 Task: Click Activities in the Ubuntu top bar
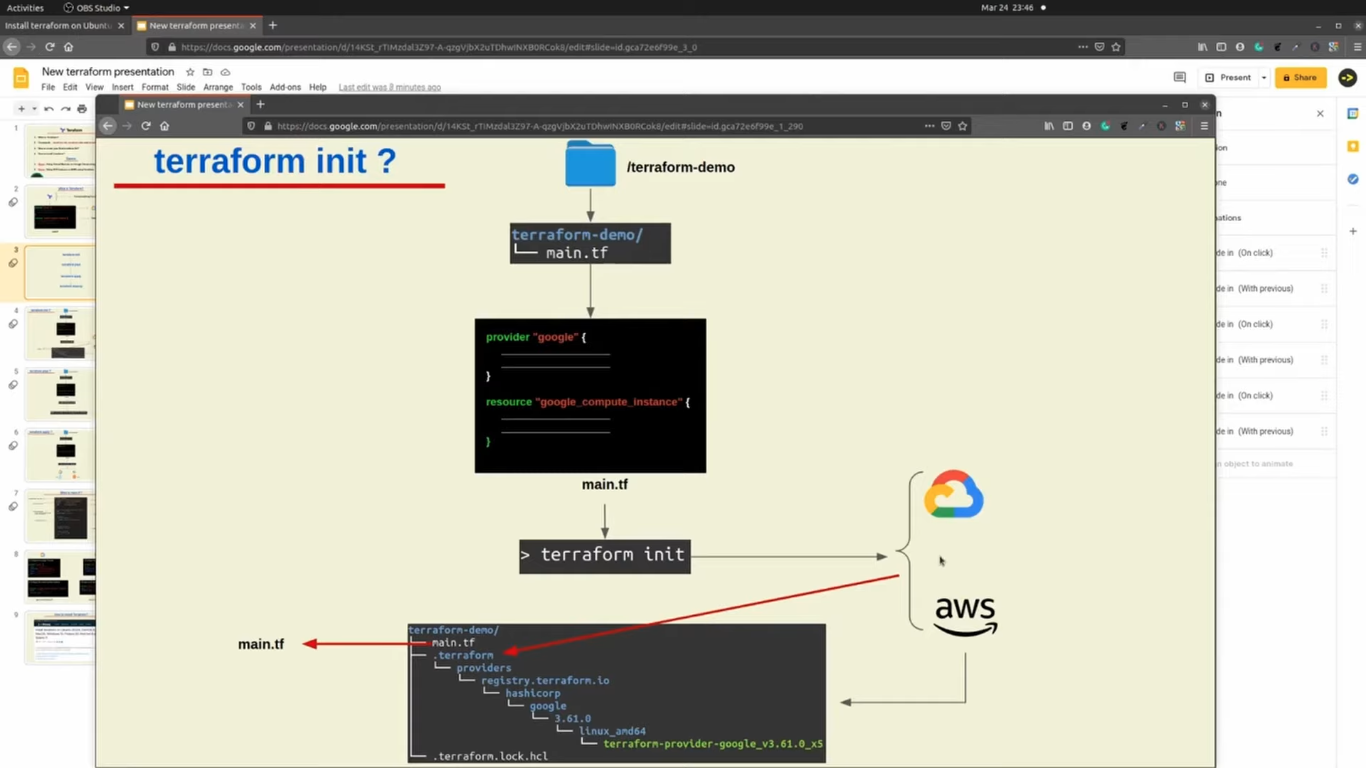25,7
